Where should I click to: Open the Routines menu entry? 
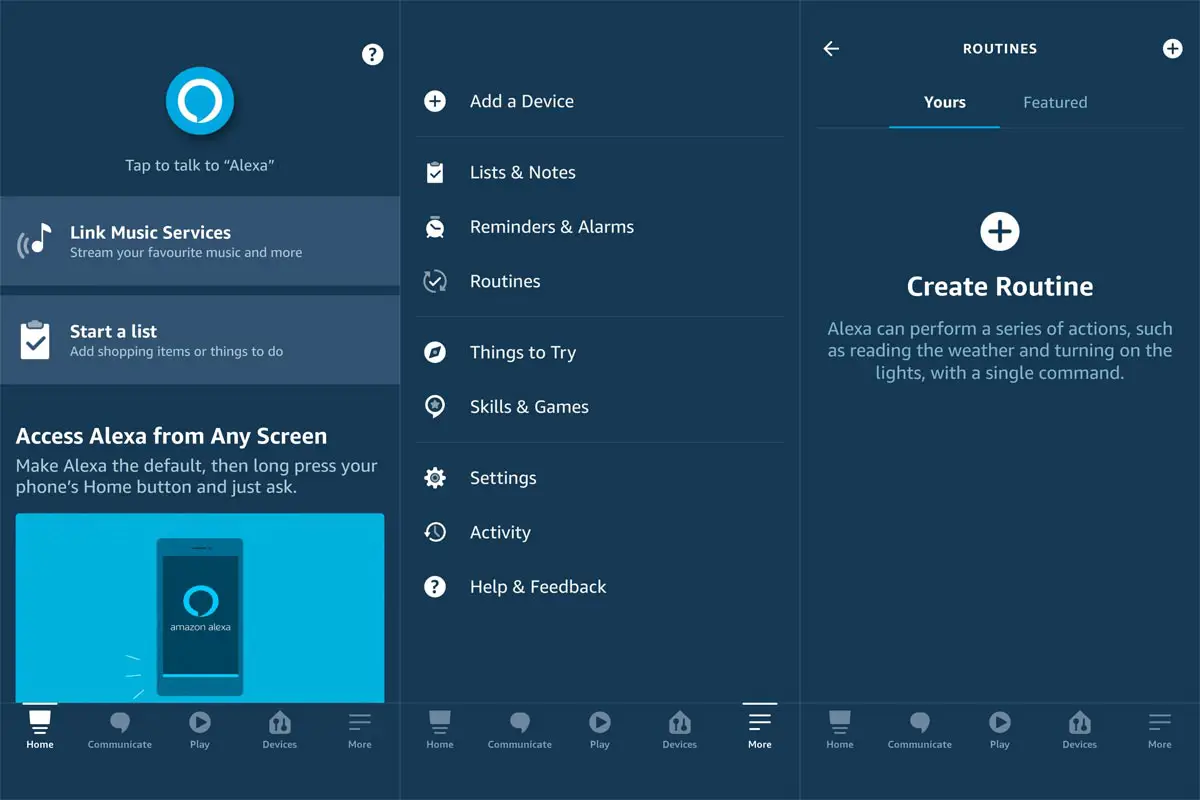click(600, 281)
